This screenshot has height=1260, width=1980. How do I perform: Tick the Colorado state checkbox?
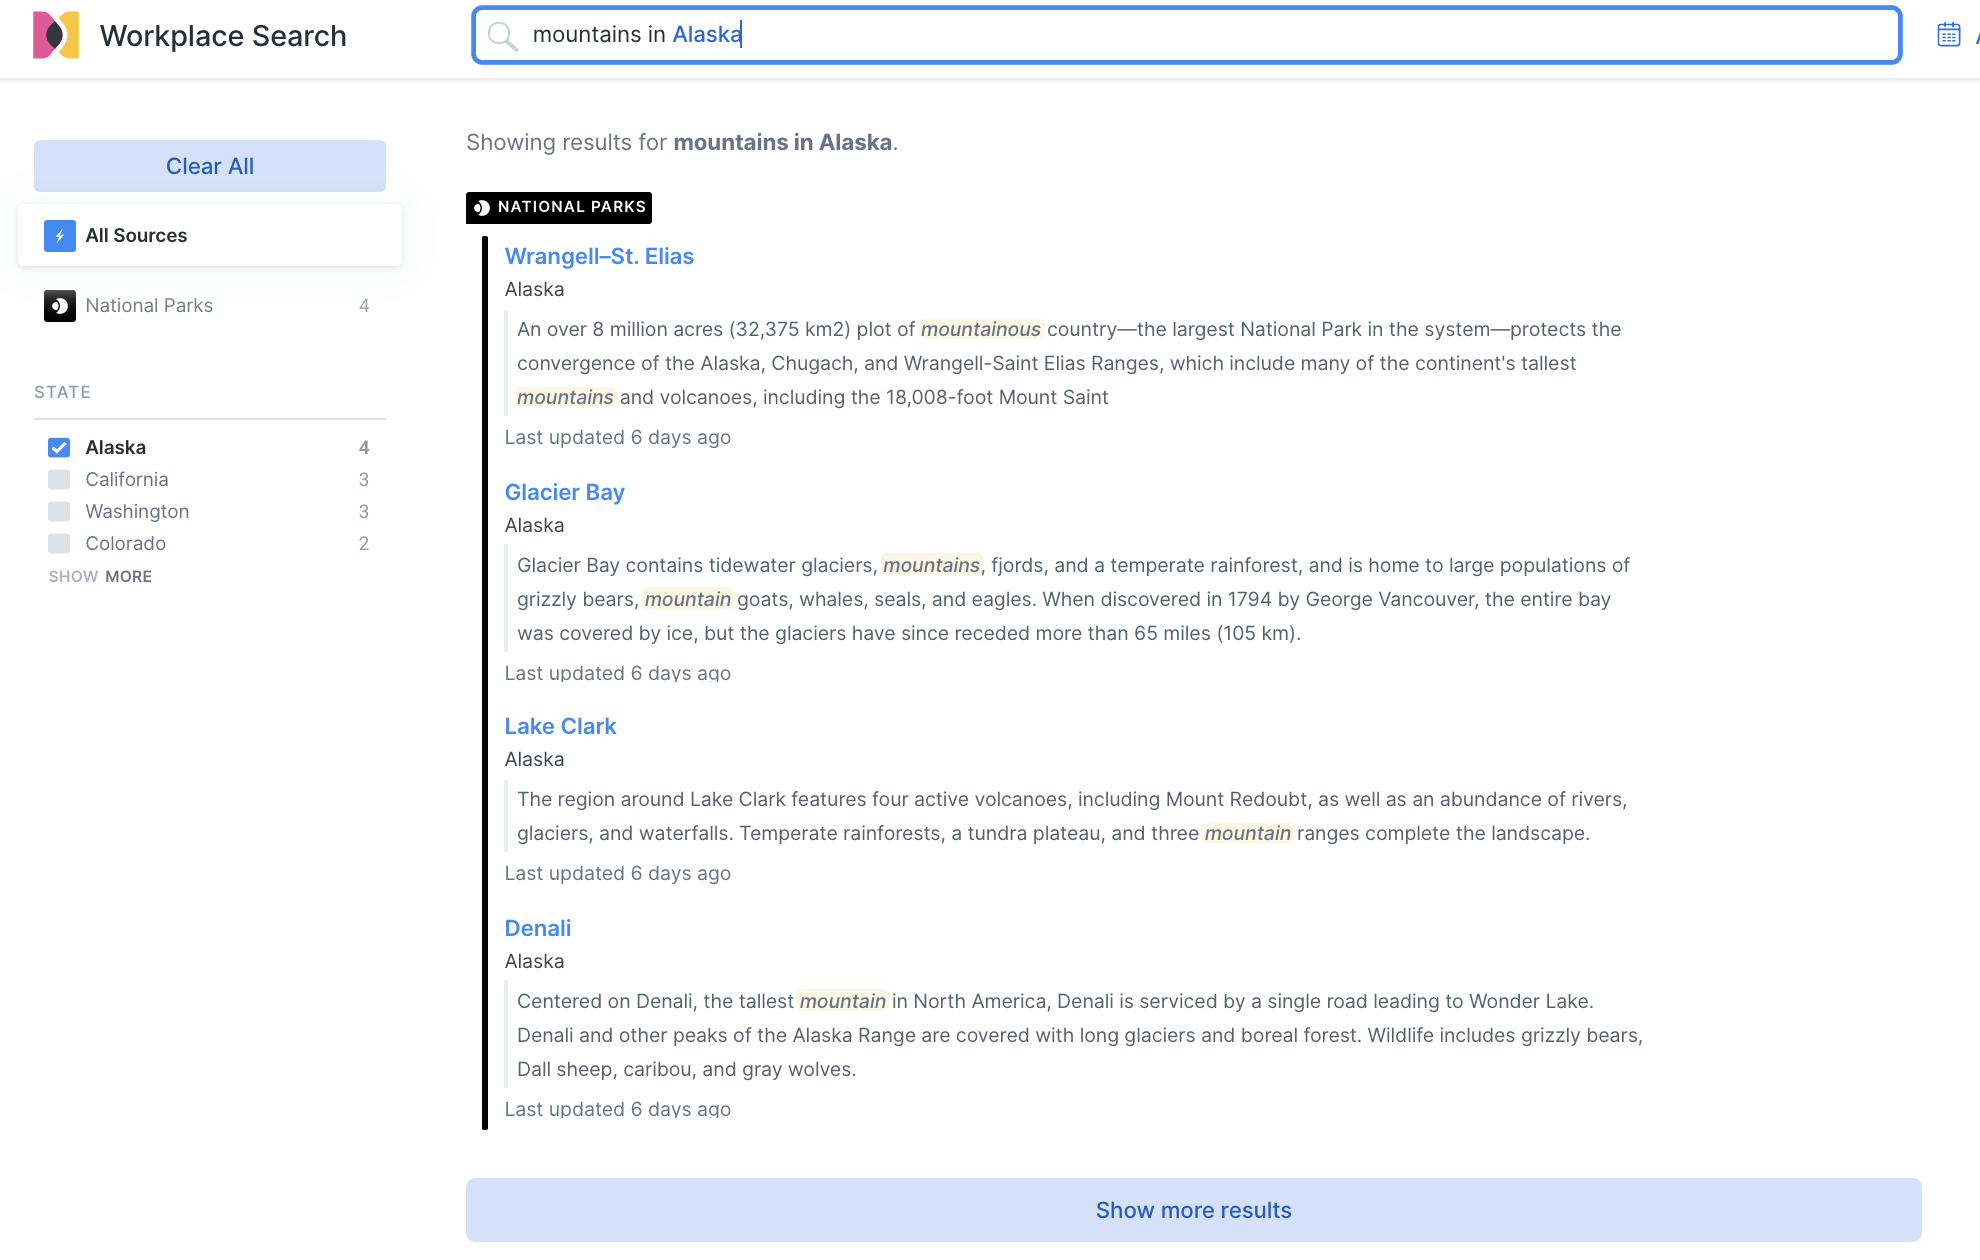pos(59,544)
